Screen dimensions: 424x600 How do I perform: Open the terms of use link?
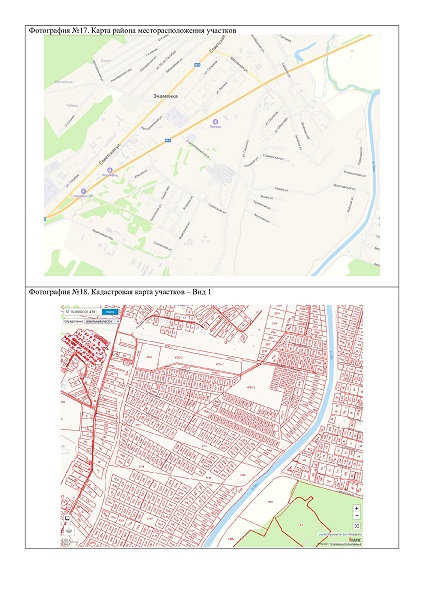pos(346,543)
